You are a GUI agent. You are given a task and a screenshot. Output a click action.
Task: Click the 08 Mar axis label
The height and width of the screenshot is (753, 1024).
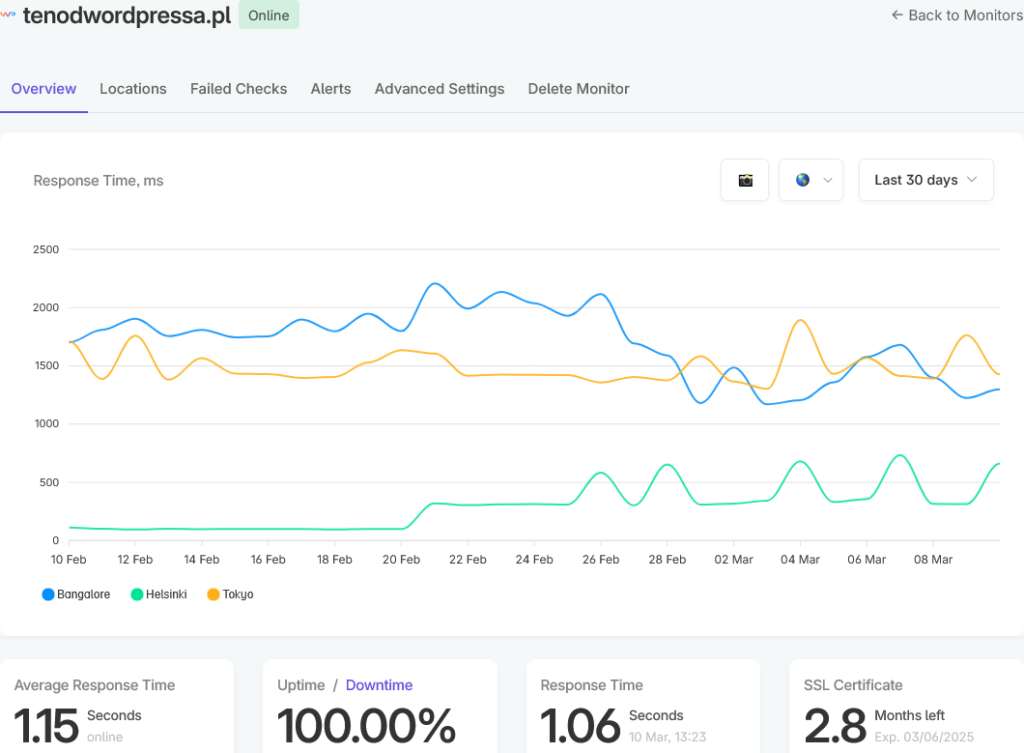[x=933, y=560]
